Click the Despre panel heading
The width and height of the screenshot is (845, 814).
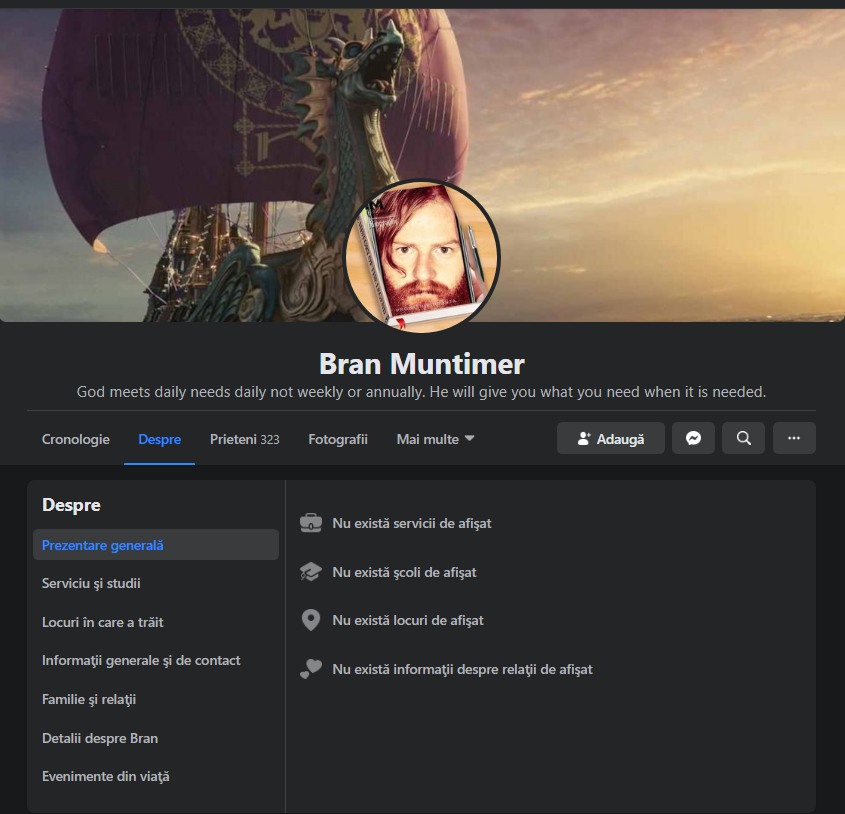click(71, 505)
